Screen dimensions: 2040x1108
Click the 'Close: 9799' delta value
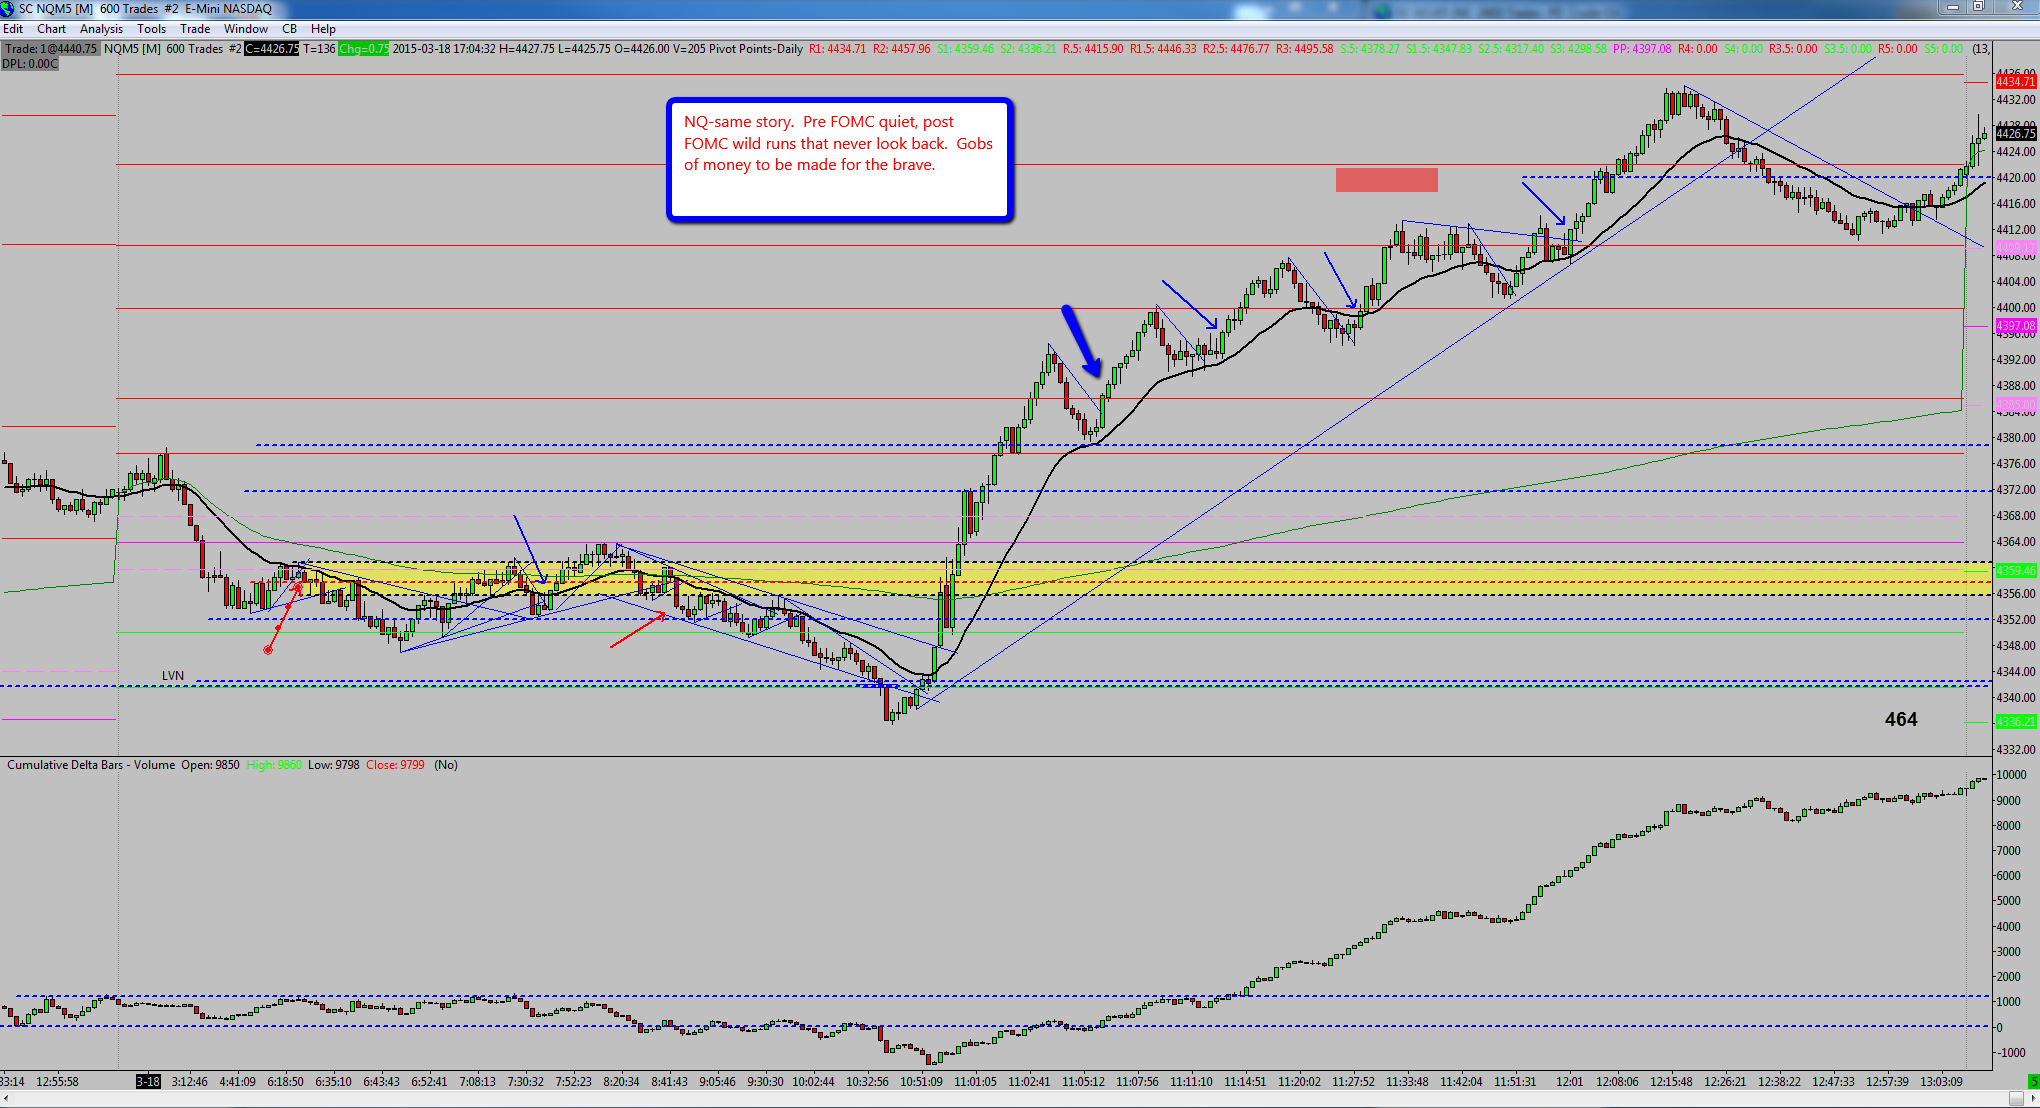[x=395, y=765]
